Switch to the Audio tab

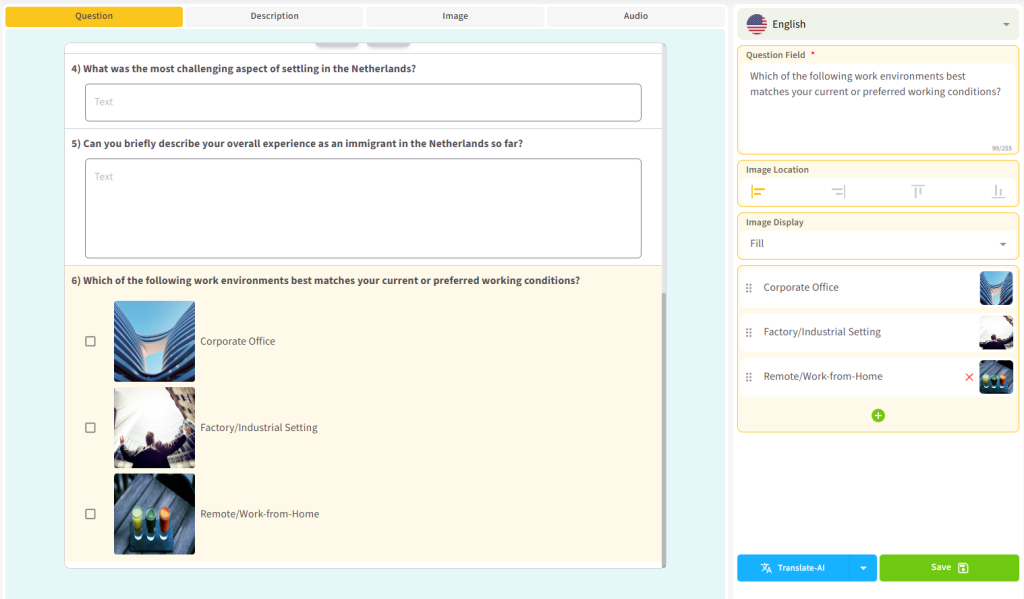[x=635, y=16]
